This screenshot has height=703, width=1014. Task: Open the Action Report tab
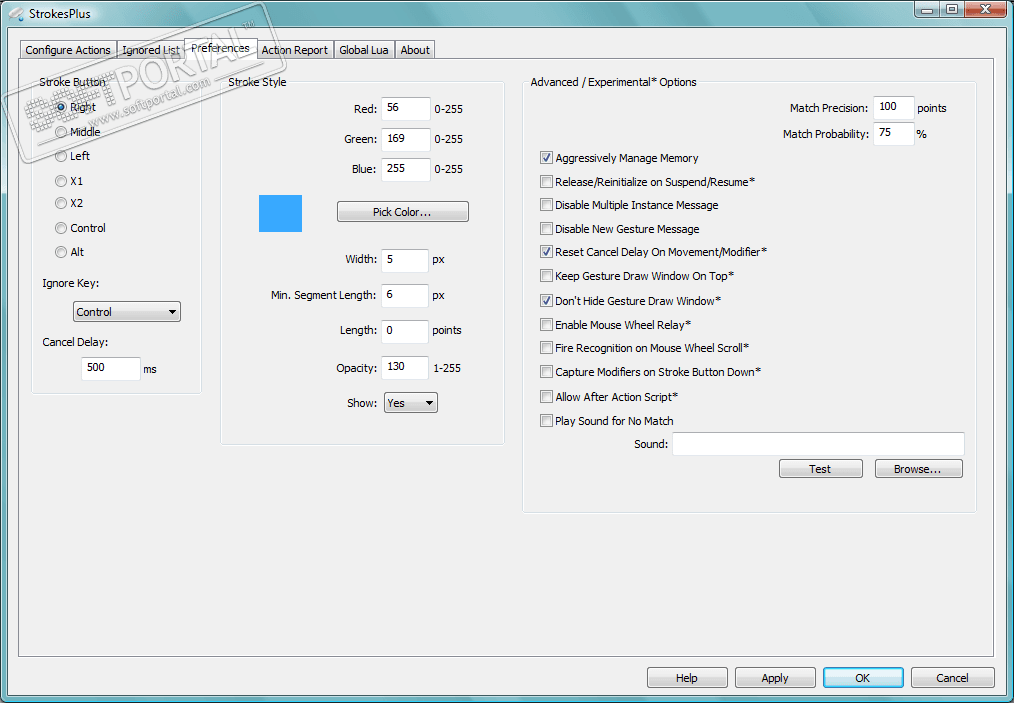pyautogui.click(x=294, y=50)
